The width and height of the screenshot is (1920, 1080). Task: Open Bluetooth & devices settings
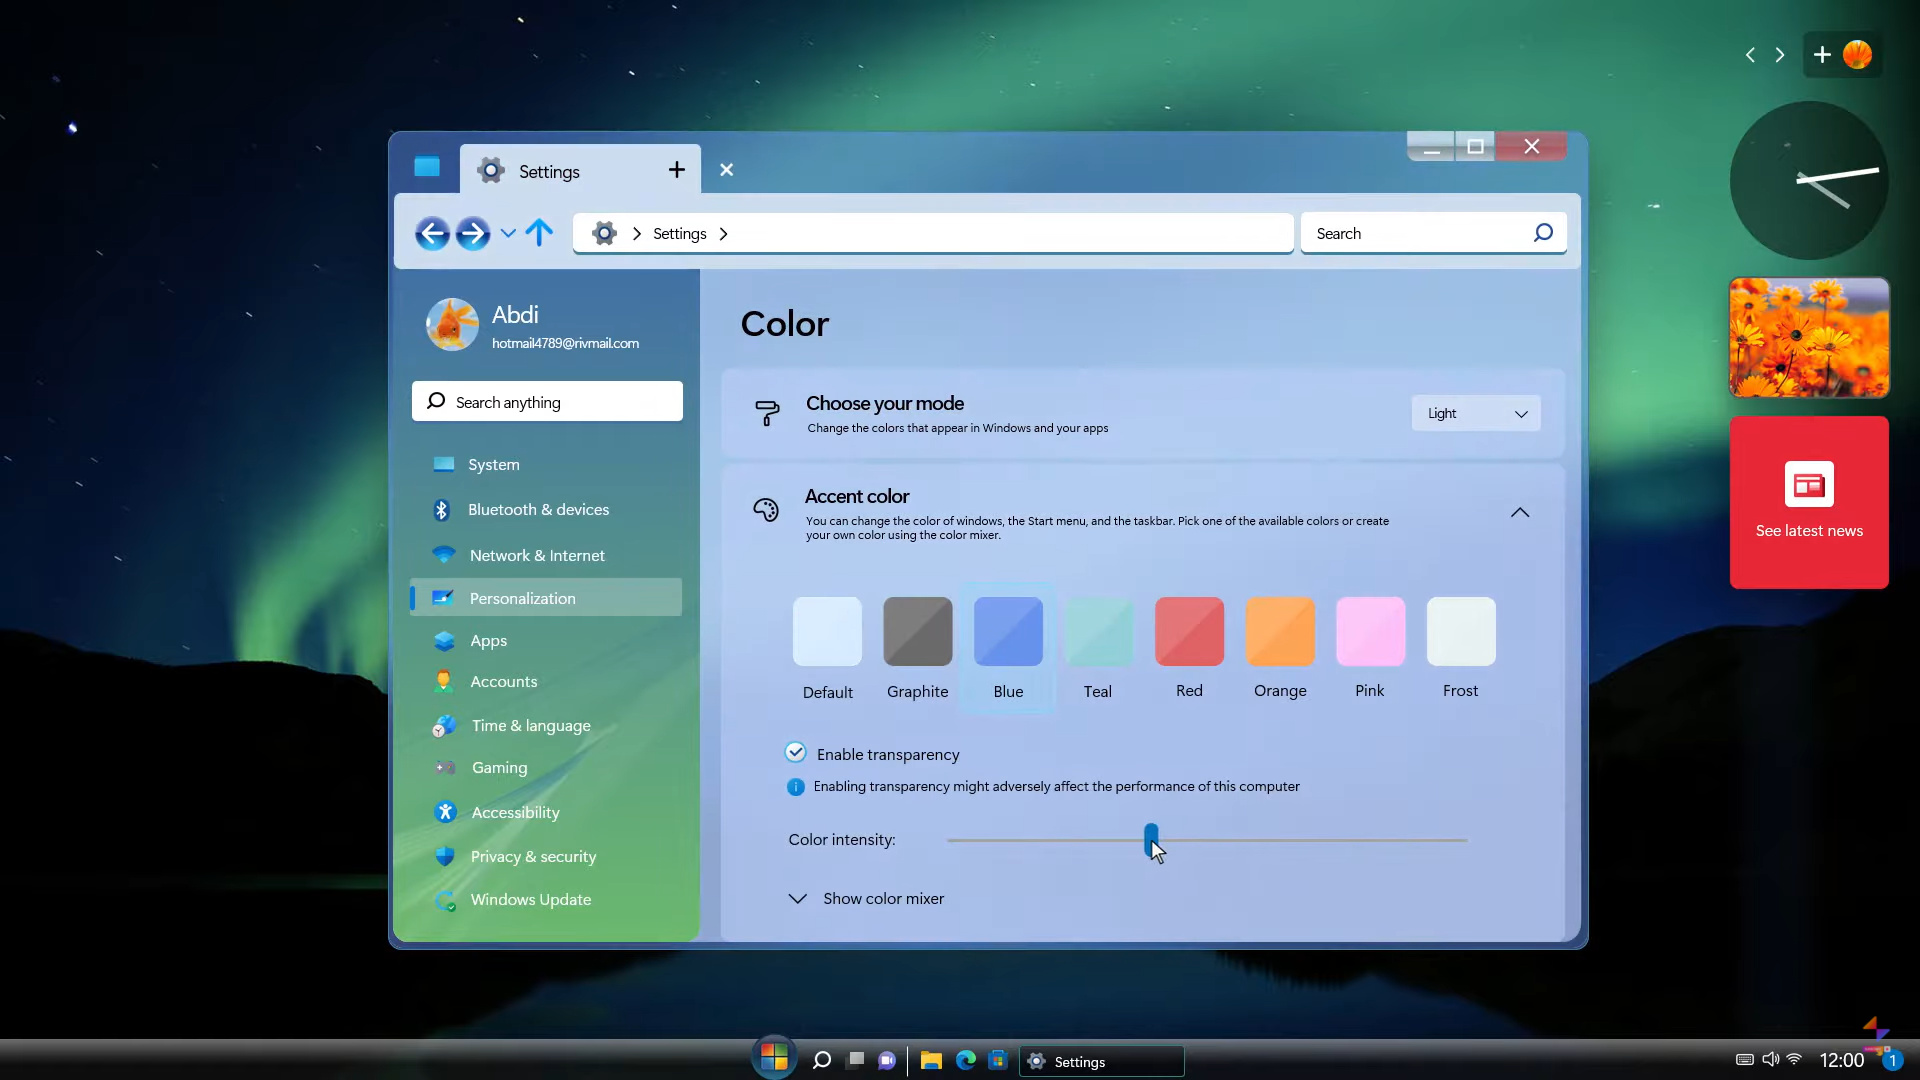pos(538,510)
